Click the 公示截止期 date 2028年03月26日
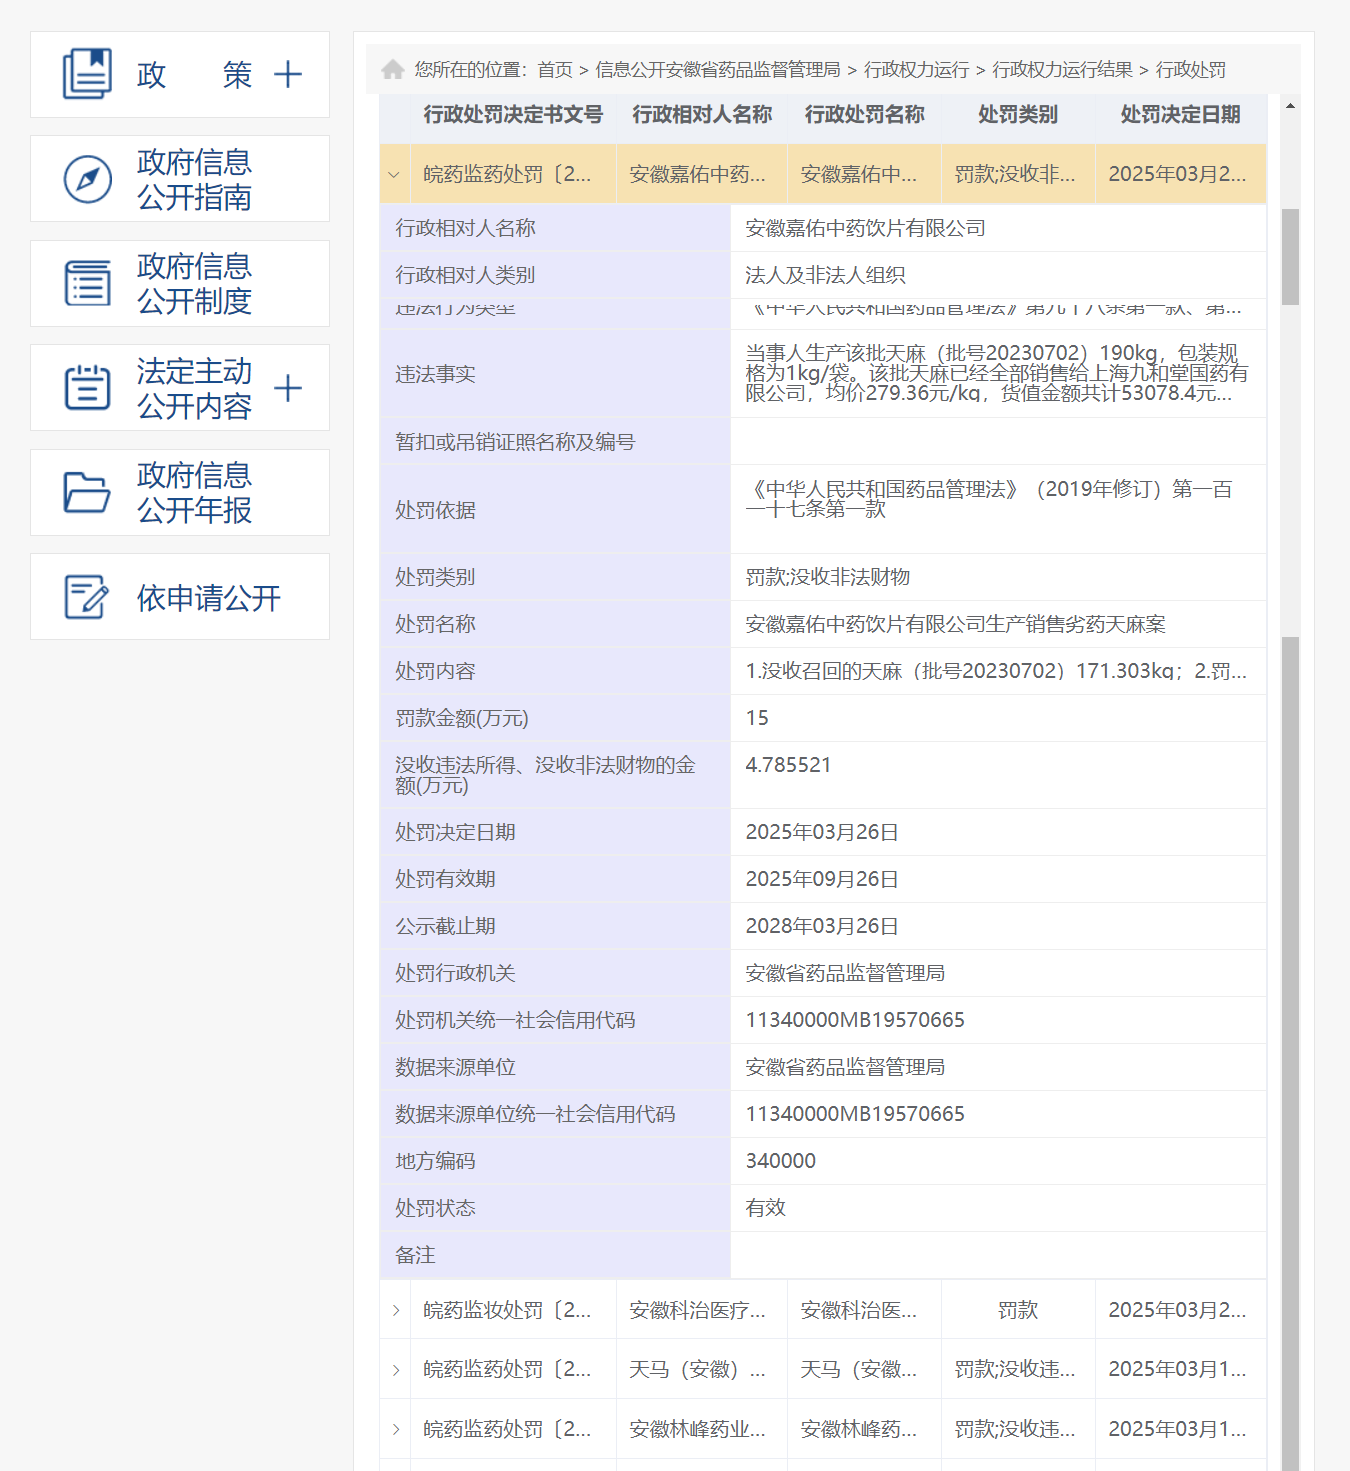 click(x=822, y=926)
